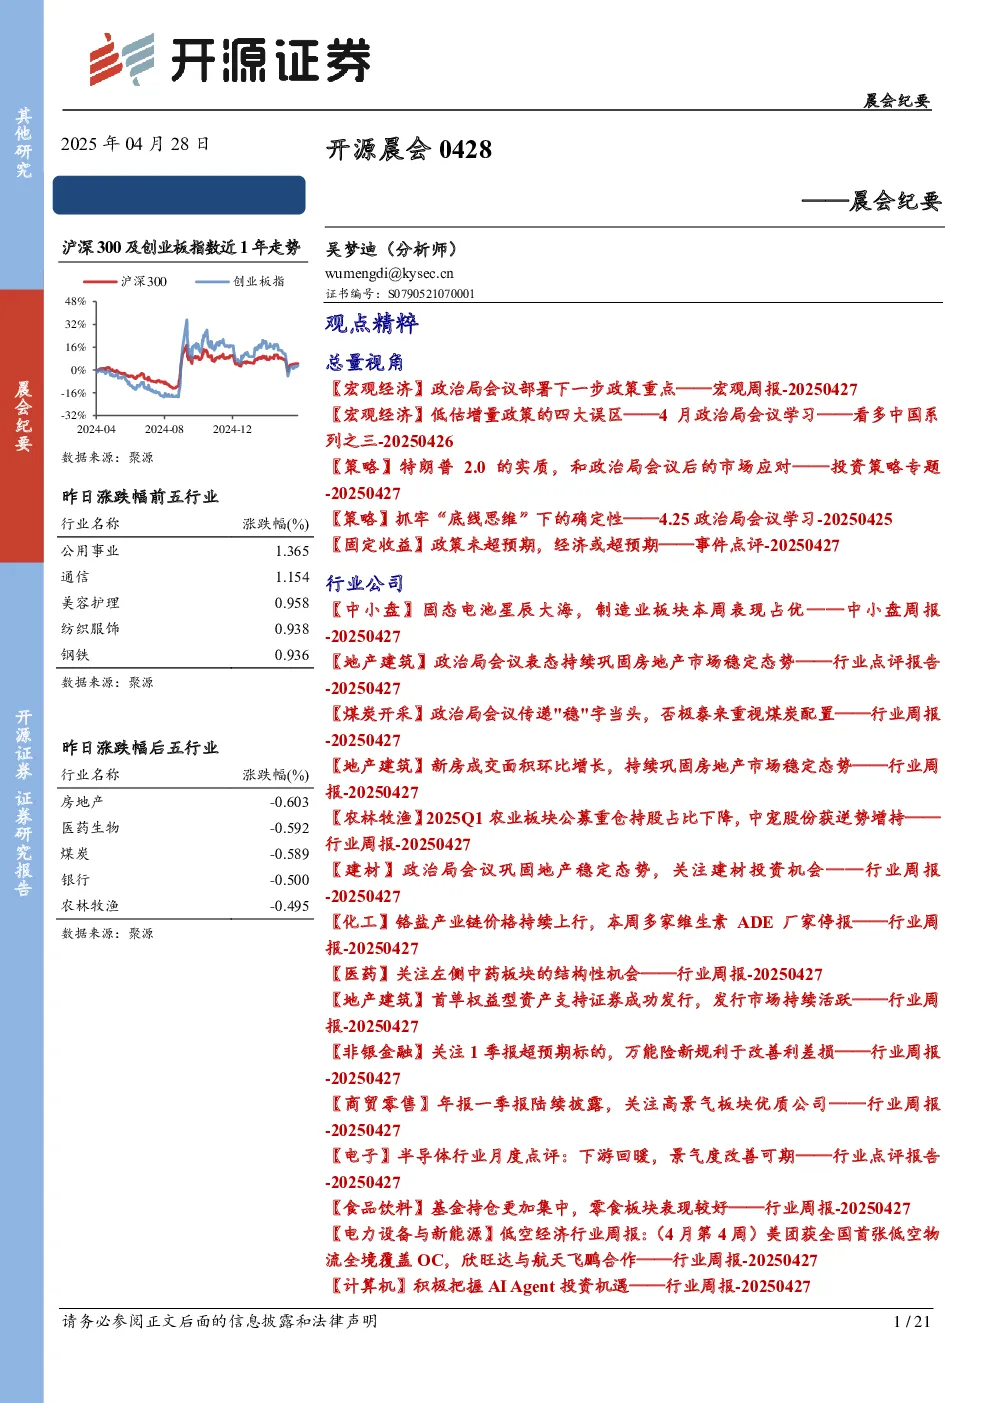Click the date 2025 年 04 月 28 日

[135, 144]
